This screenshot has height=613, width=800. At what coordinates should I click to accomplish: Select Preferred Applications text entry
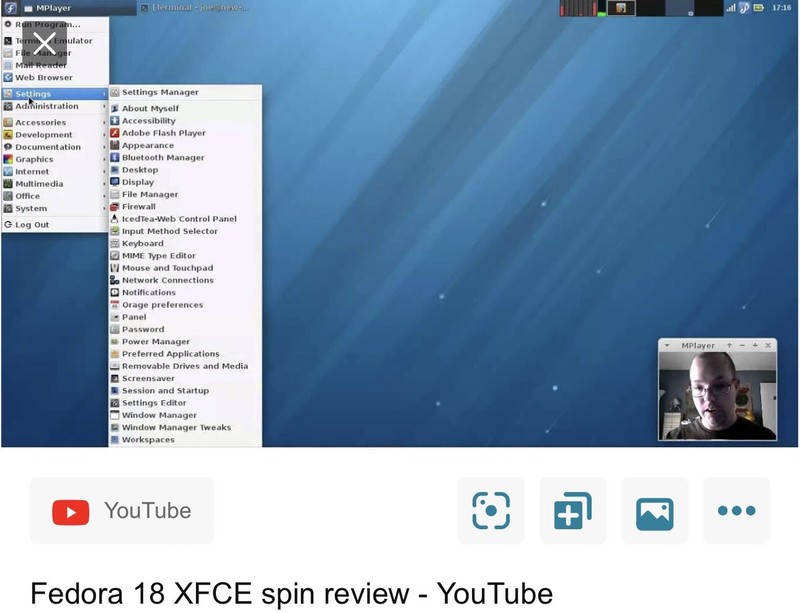click(x=170, y=354)
